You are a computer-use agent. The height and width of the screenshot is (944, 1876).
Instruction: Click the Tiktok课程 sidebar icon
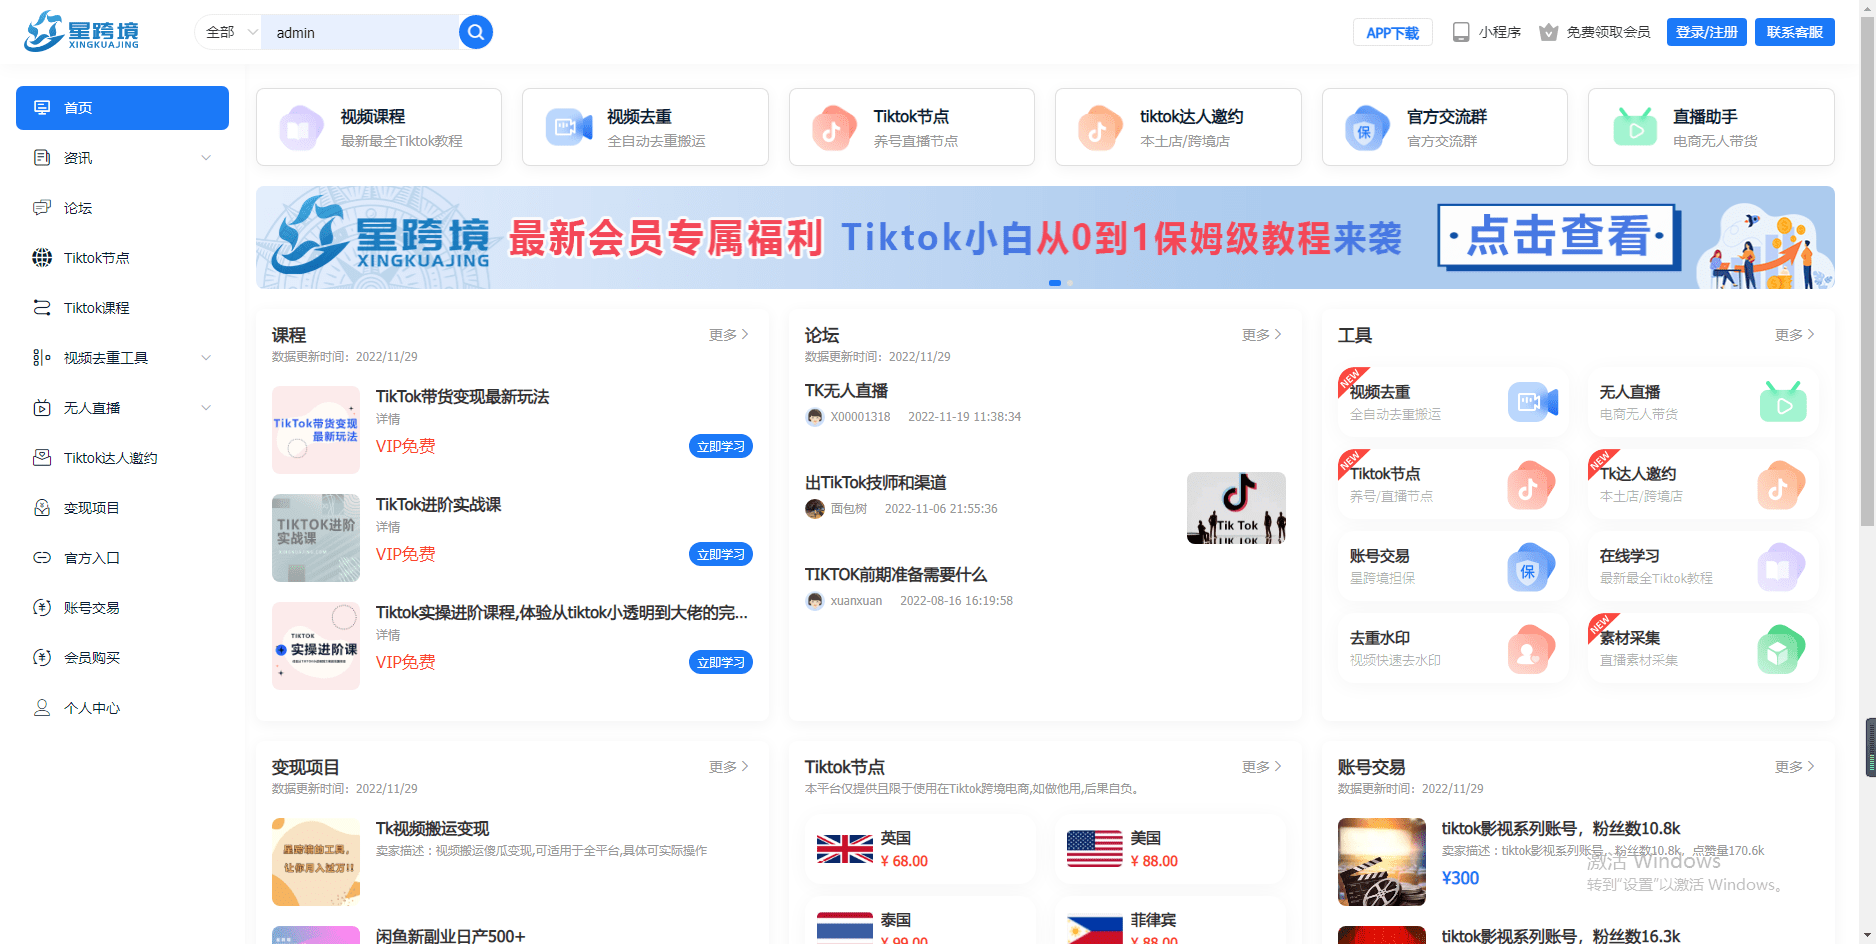click(x=42, y=308)
